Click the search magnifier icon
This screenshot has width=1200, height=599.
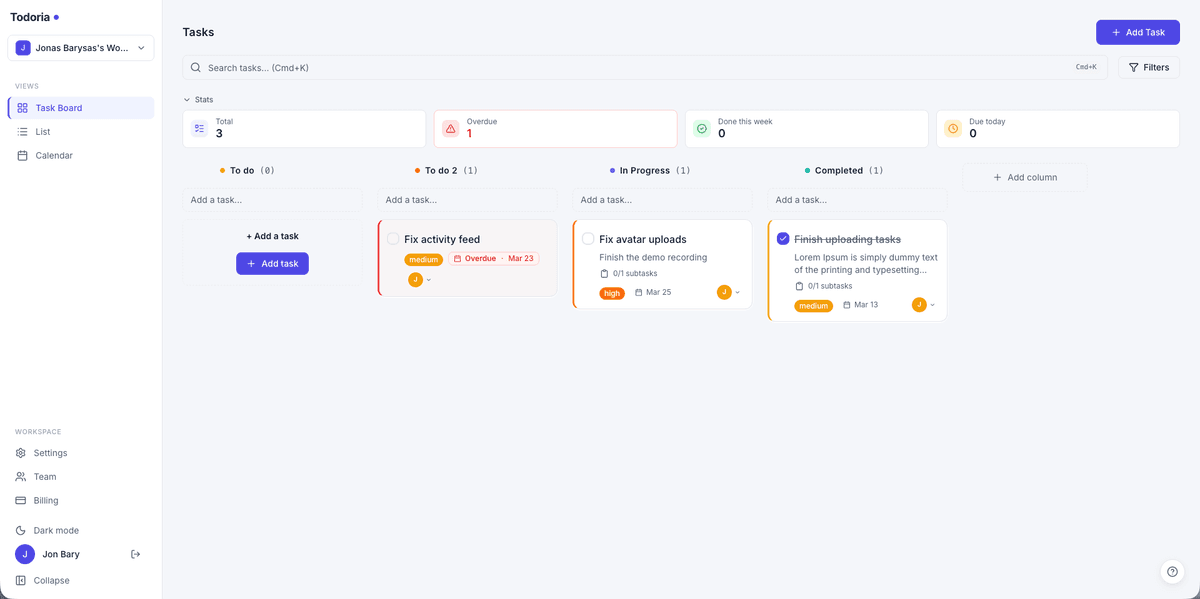196,68
